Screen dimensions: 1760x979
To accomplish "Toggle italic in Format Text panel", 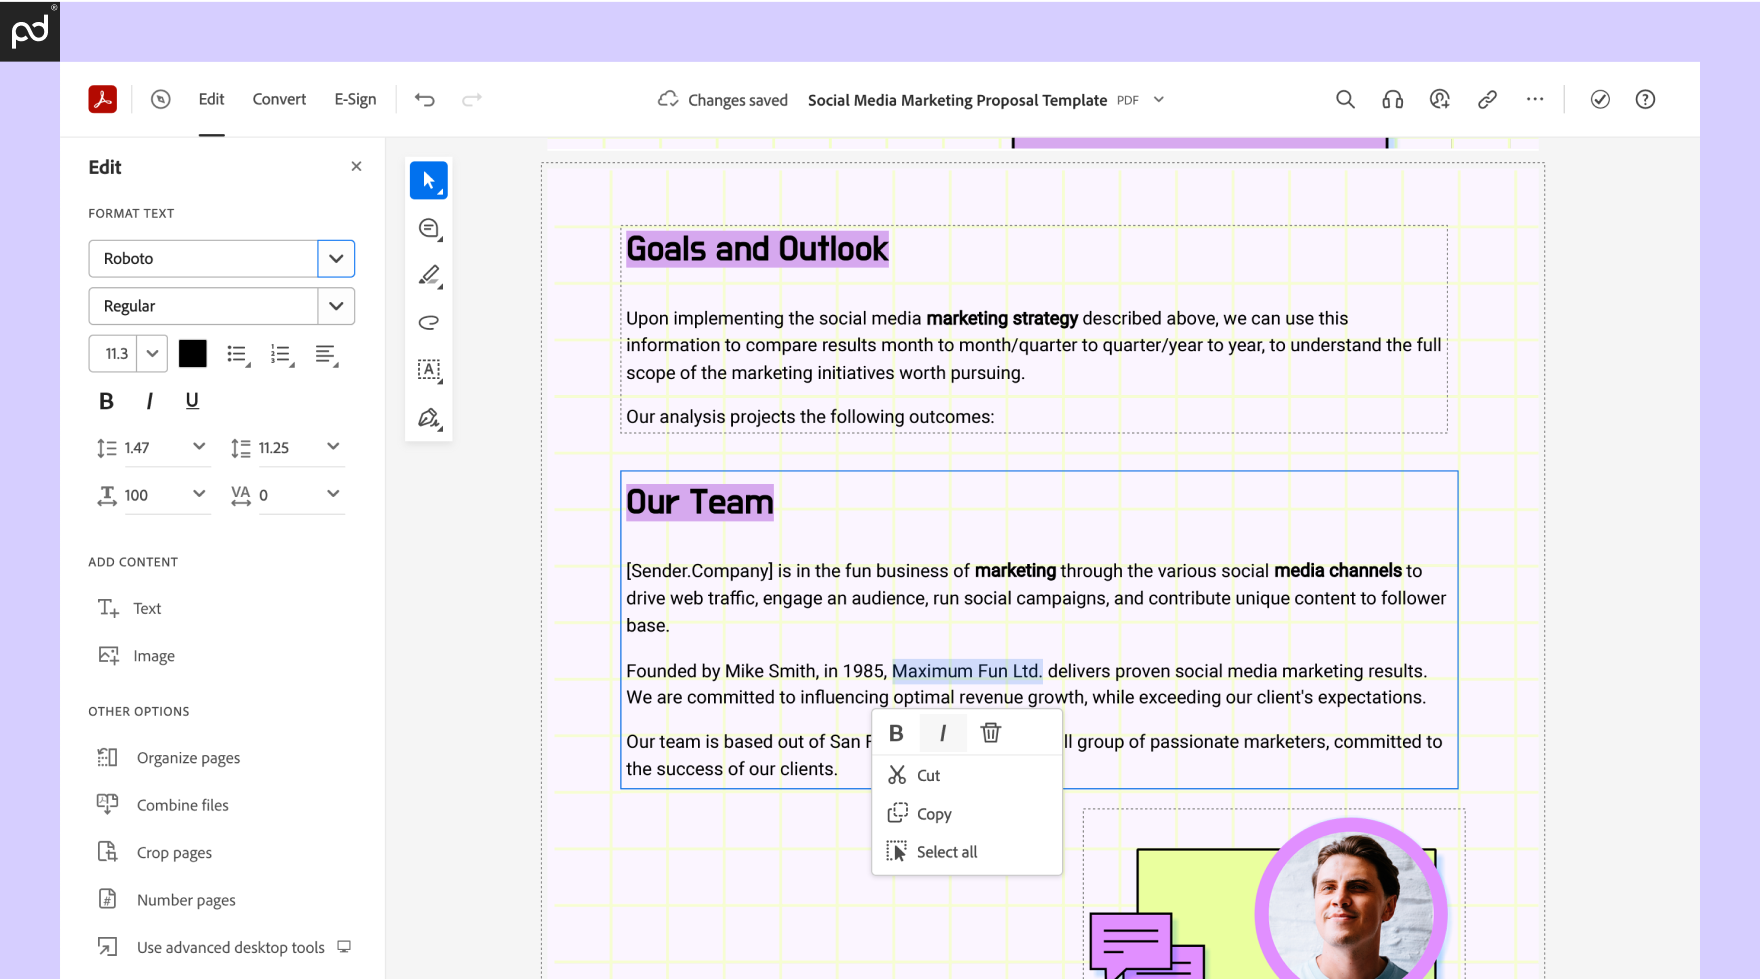I will 149,401.
